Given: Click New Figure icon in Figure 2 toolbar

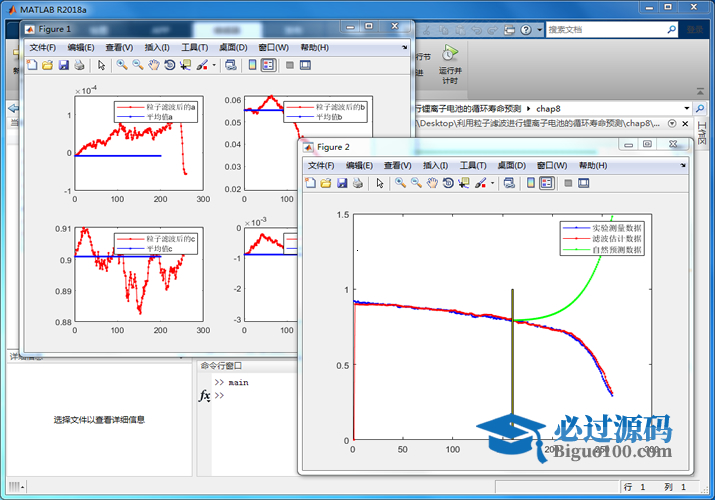Looking at the screenshot, I should [x=311, y=183].
